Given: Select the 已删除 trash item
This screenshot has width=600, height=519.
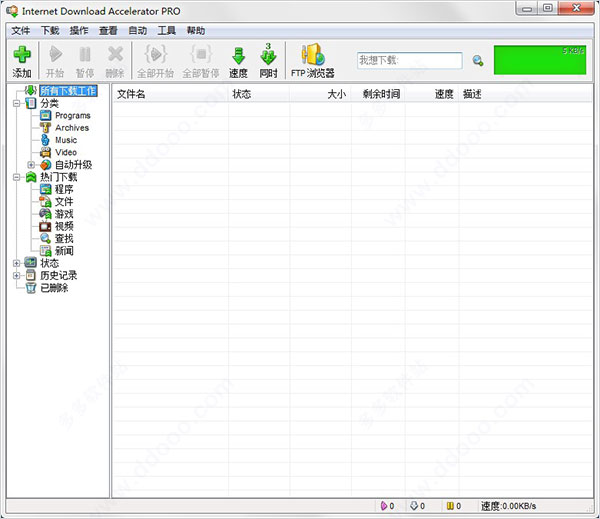Looking at the screenshot, I should [x=54, y=287].
